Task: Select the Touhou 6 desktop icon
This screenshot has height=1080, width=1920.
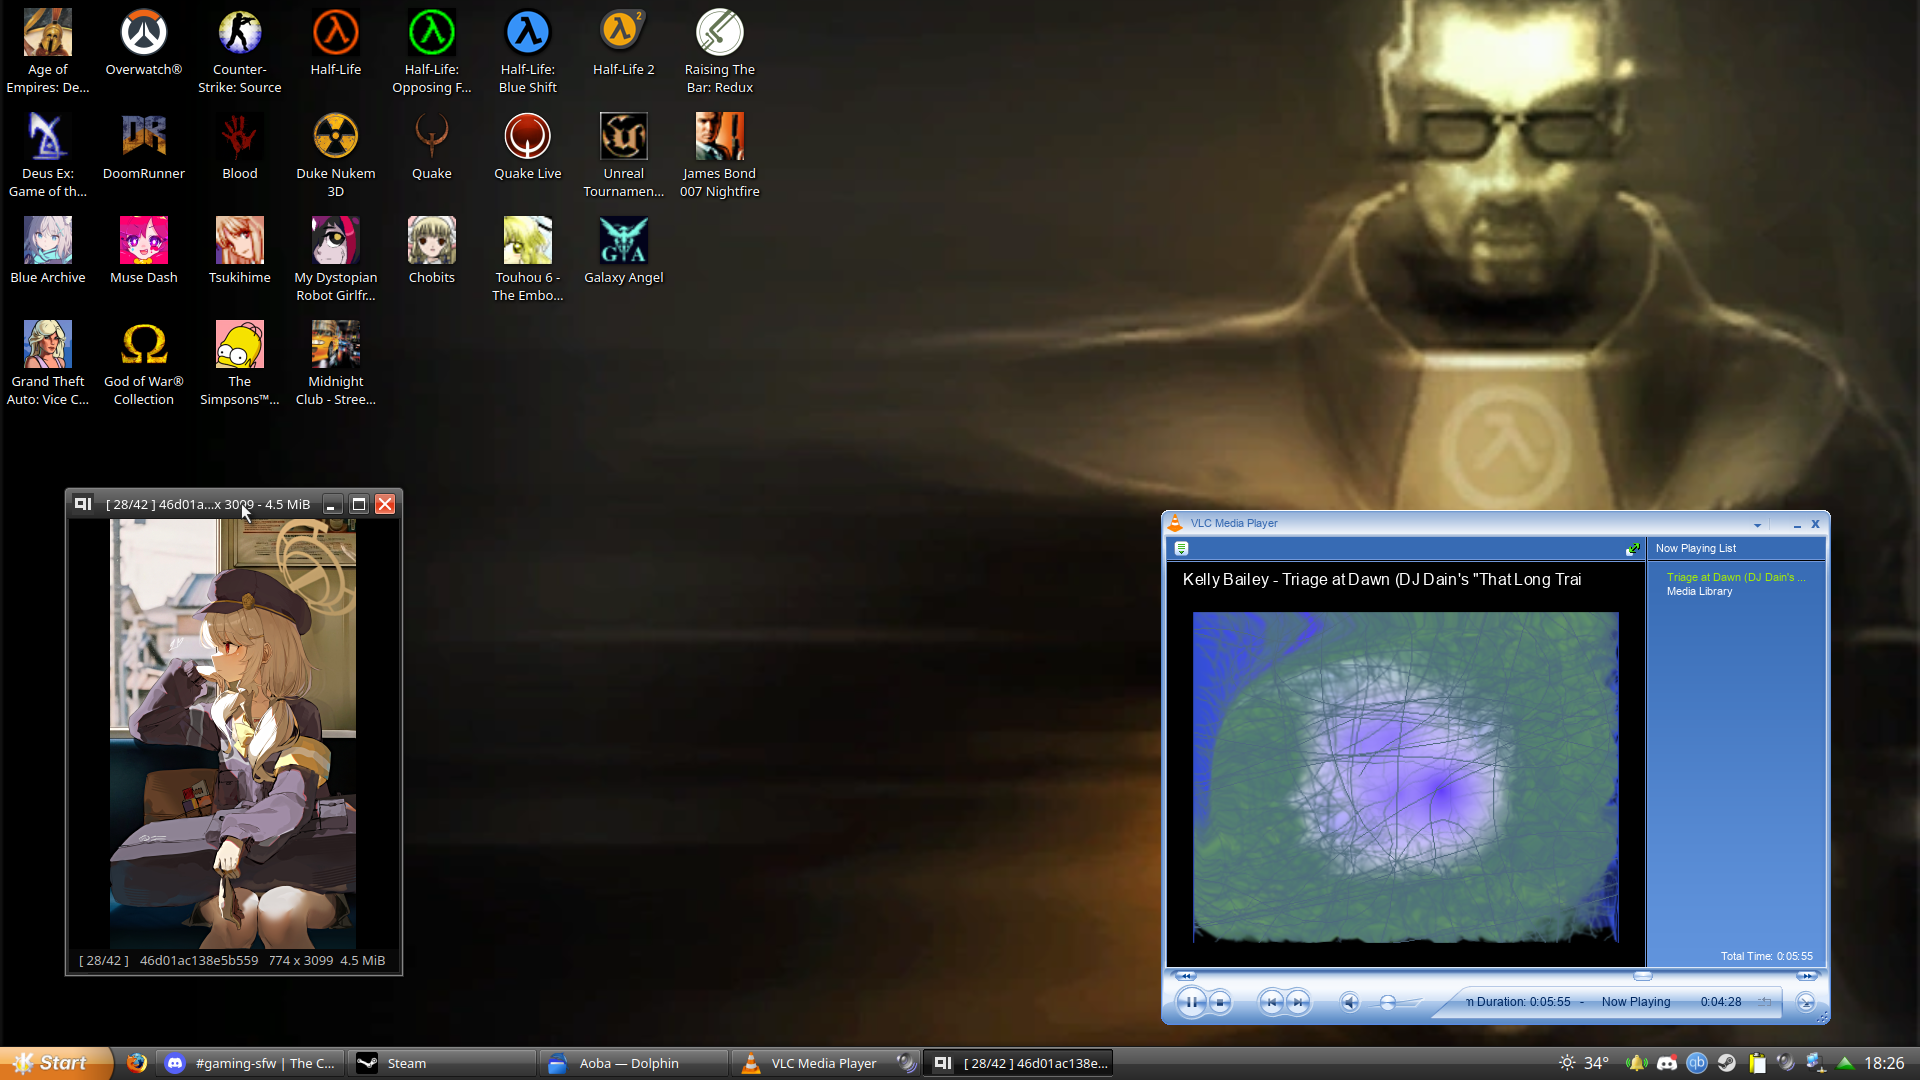Action: (528, 260)
